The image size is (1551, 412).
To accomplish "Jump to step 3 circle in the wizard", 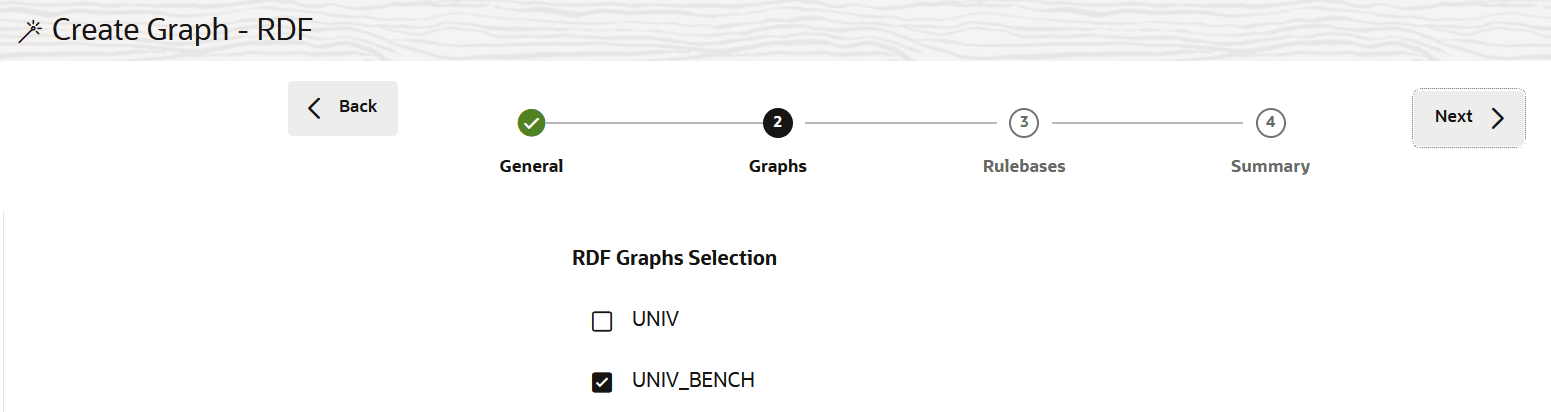I will [1024, 123].
